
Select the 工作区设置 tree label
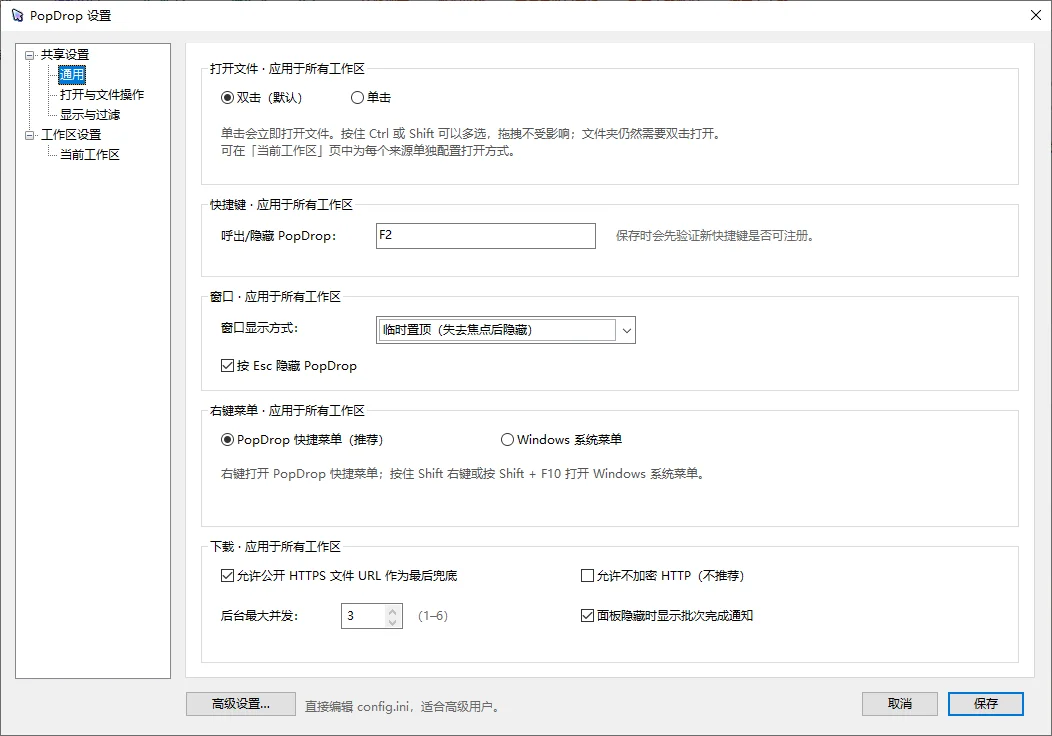pos(71,135)
